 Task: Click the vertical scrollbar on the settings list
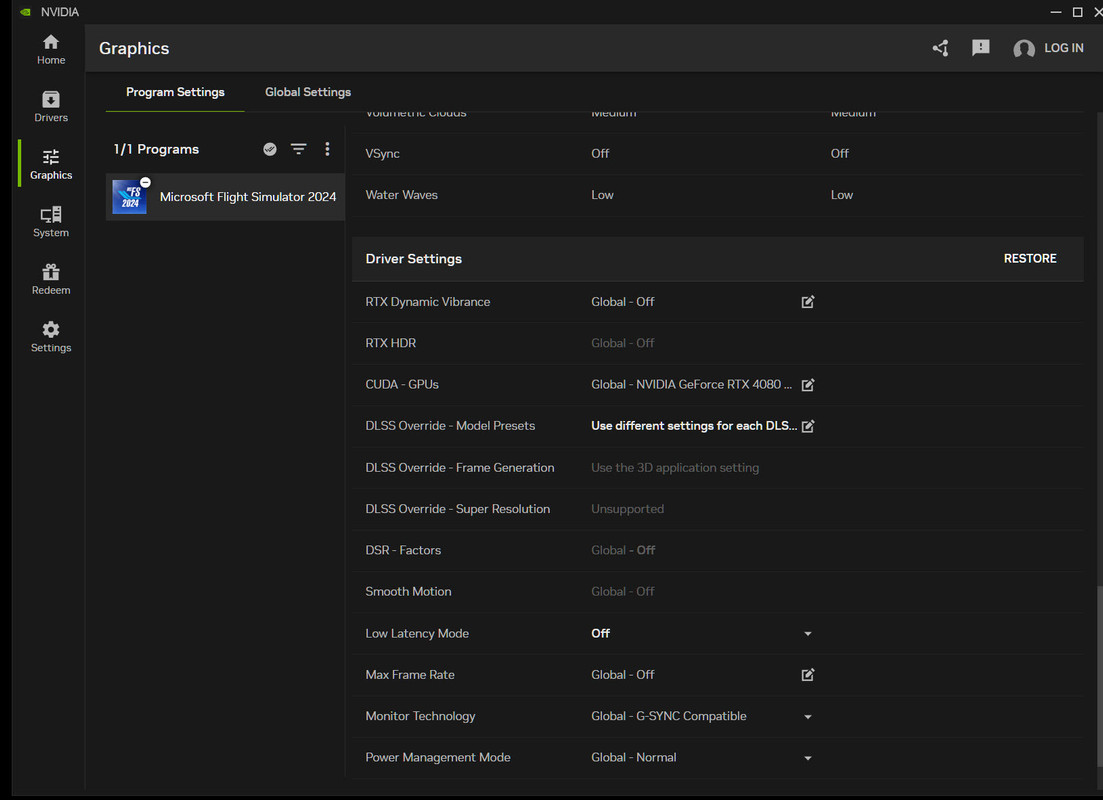tap(1099, 675)
